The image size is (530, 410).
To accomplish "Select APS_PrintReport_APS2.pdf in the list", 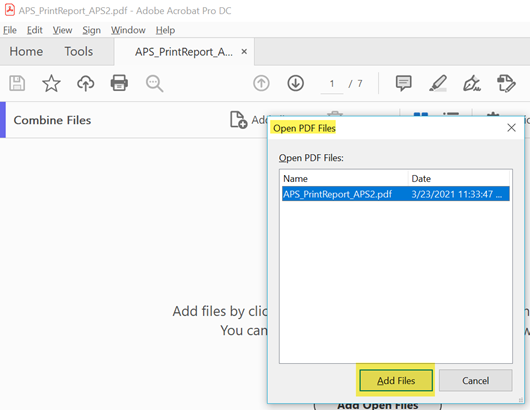I will pyautogui.click(x=395, y=194).
